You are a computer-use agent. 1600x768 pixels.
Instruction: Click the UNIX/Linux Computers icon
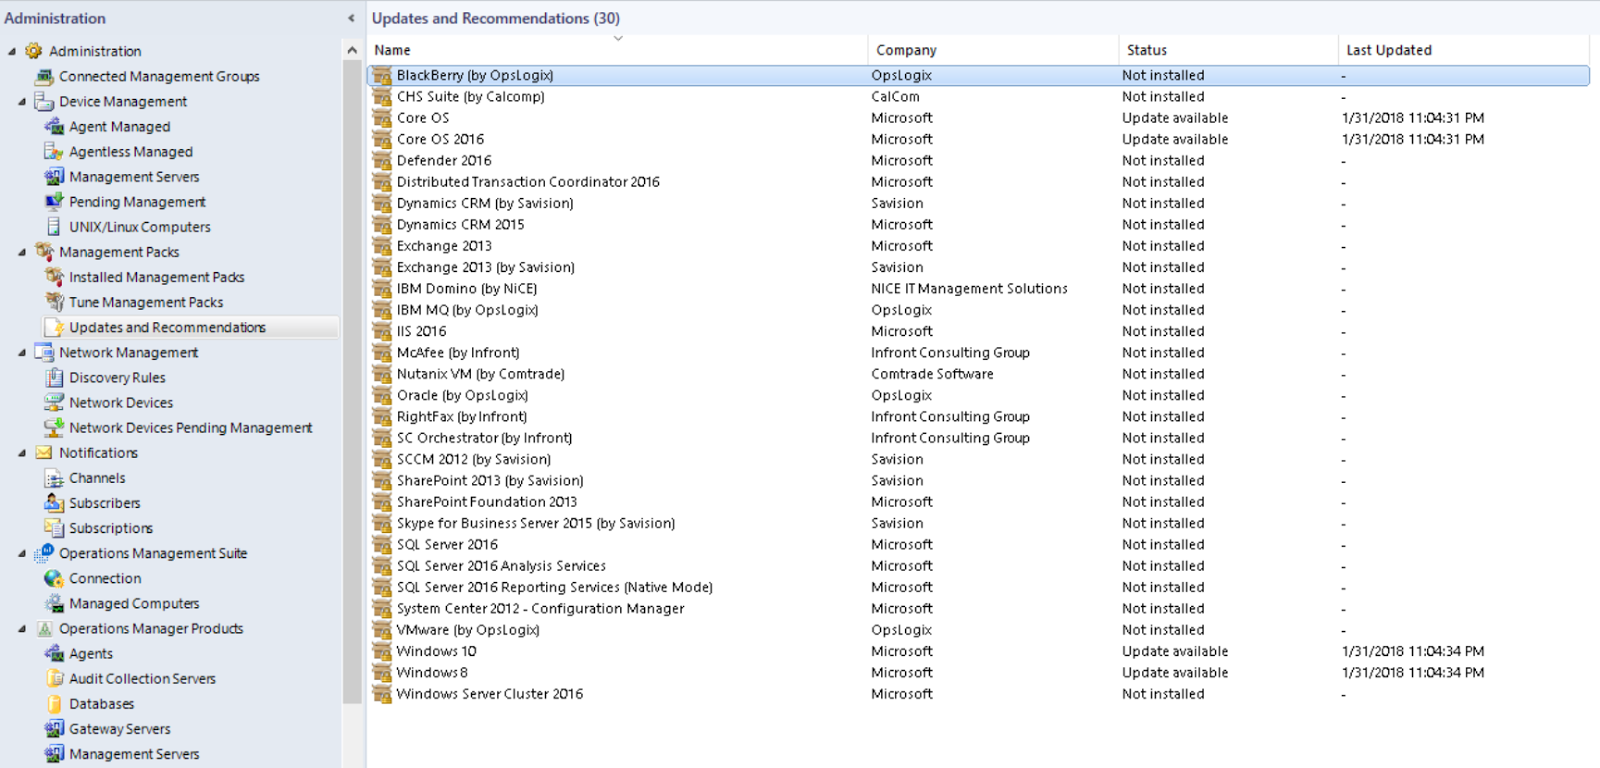point(54,226)
